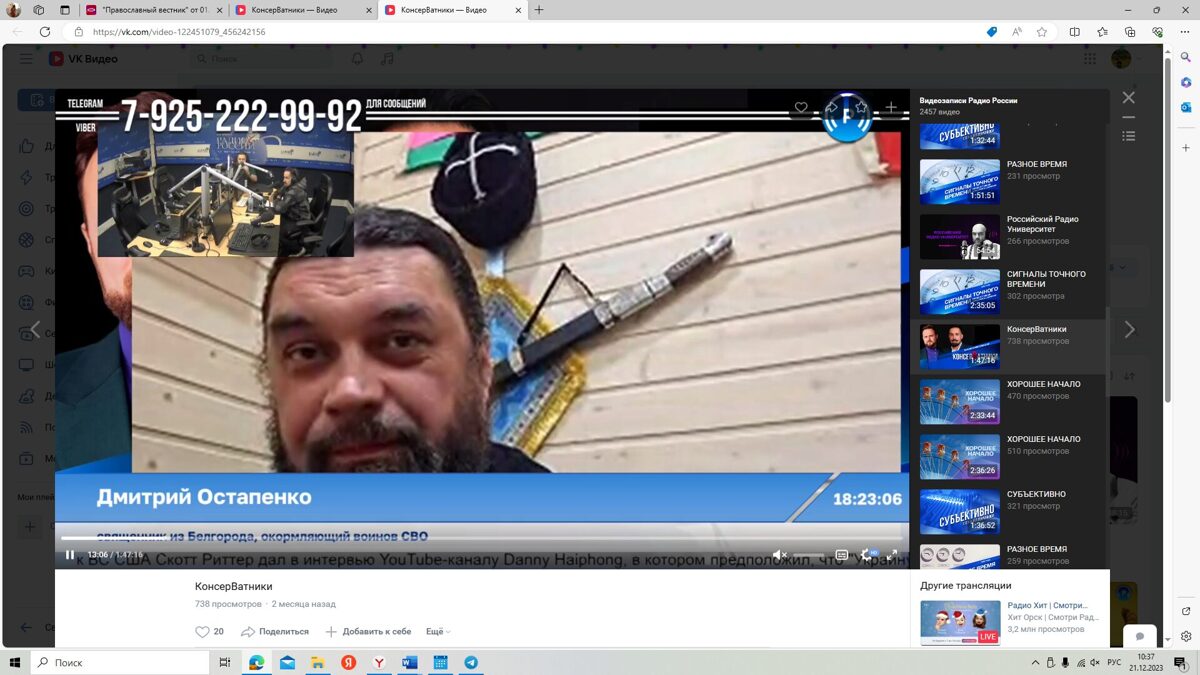Add video with overlay plus icon
This screenshot has height=675, width=1200.
(891, 107)
